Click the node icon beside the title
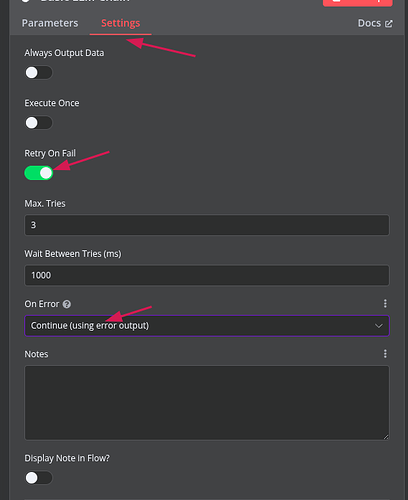Viewport: 408px width, 500px height. pos(26,1)
